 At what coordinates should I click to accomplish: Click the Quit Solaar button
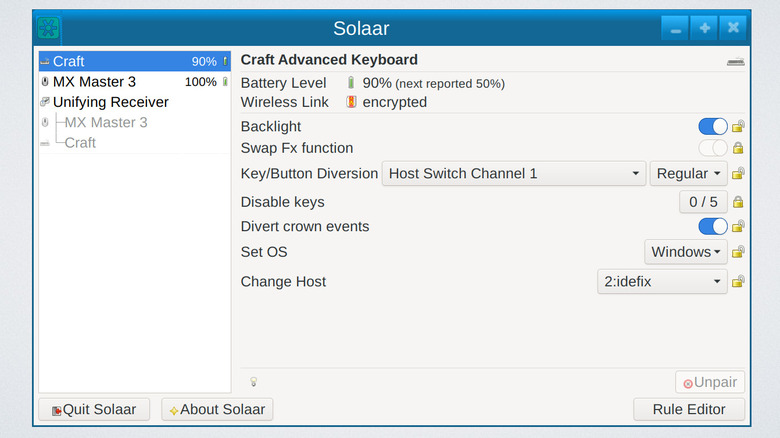point(94,409)
